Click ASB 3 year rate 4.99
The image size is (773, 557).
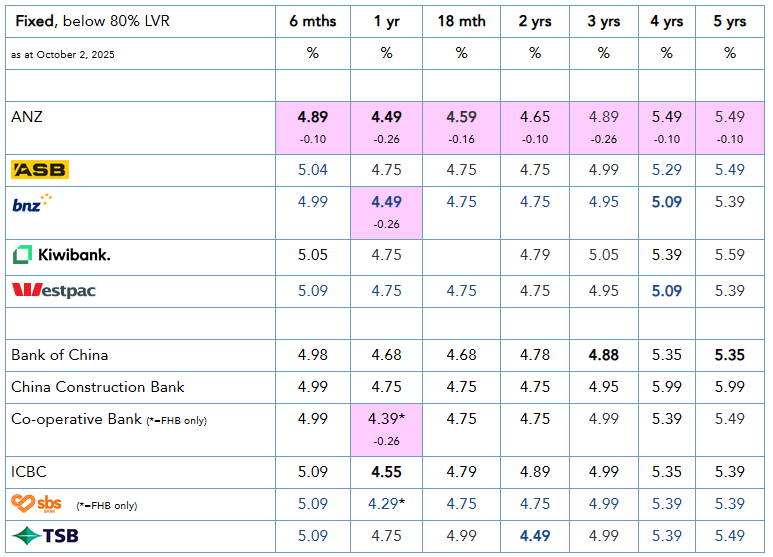coord(604,170)
